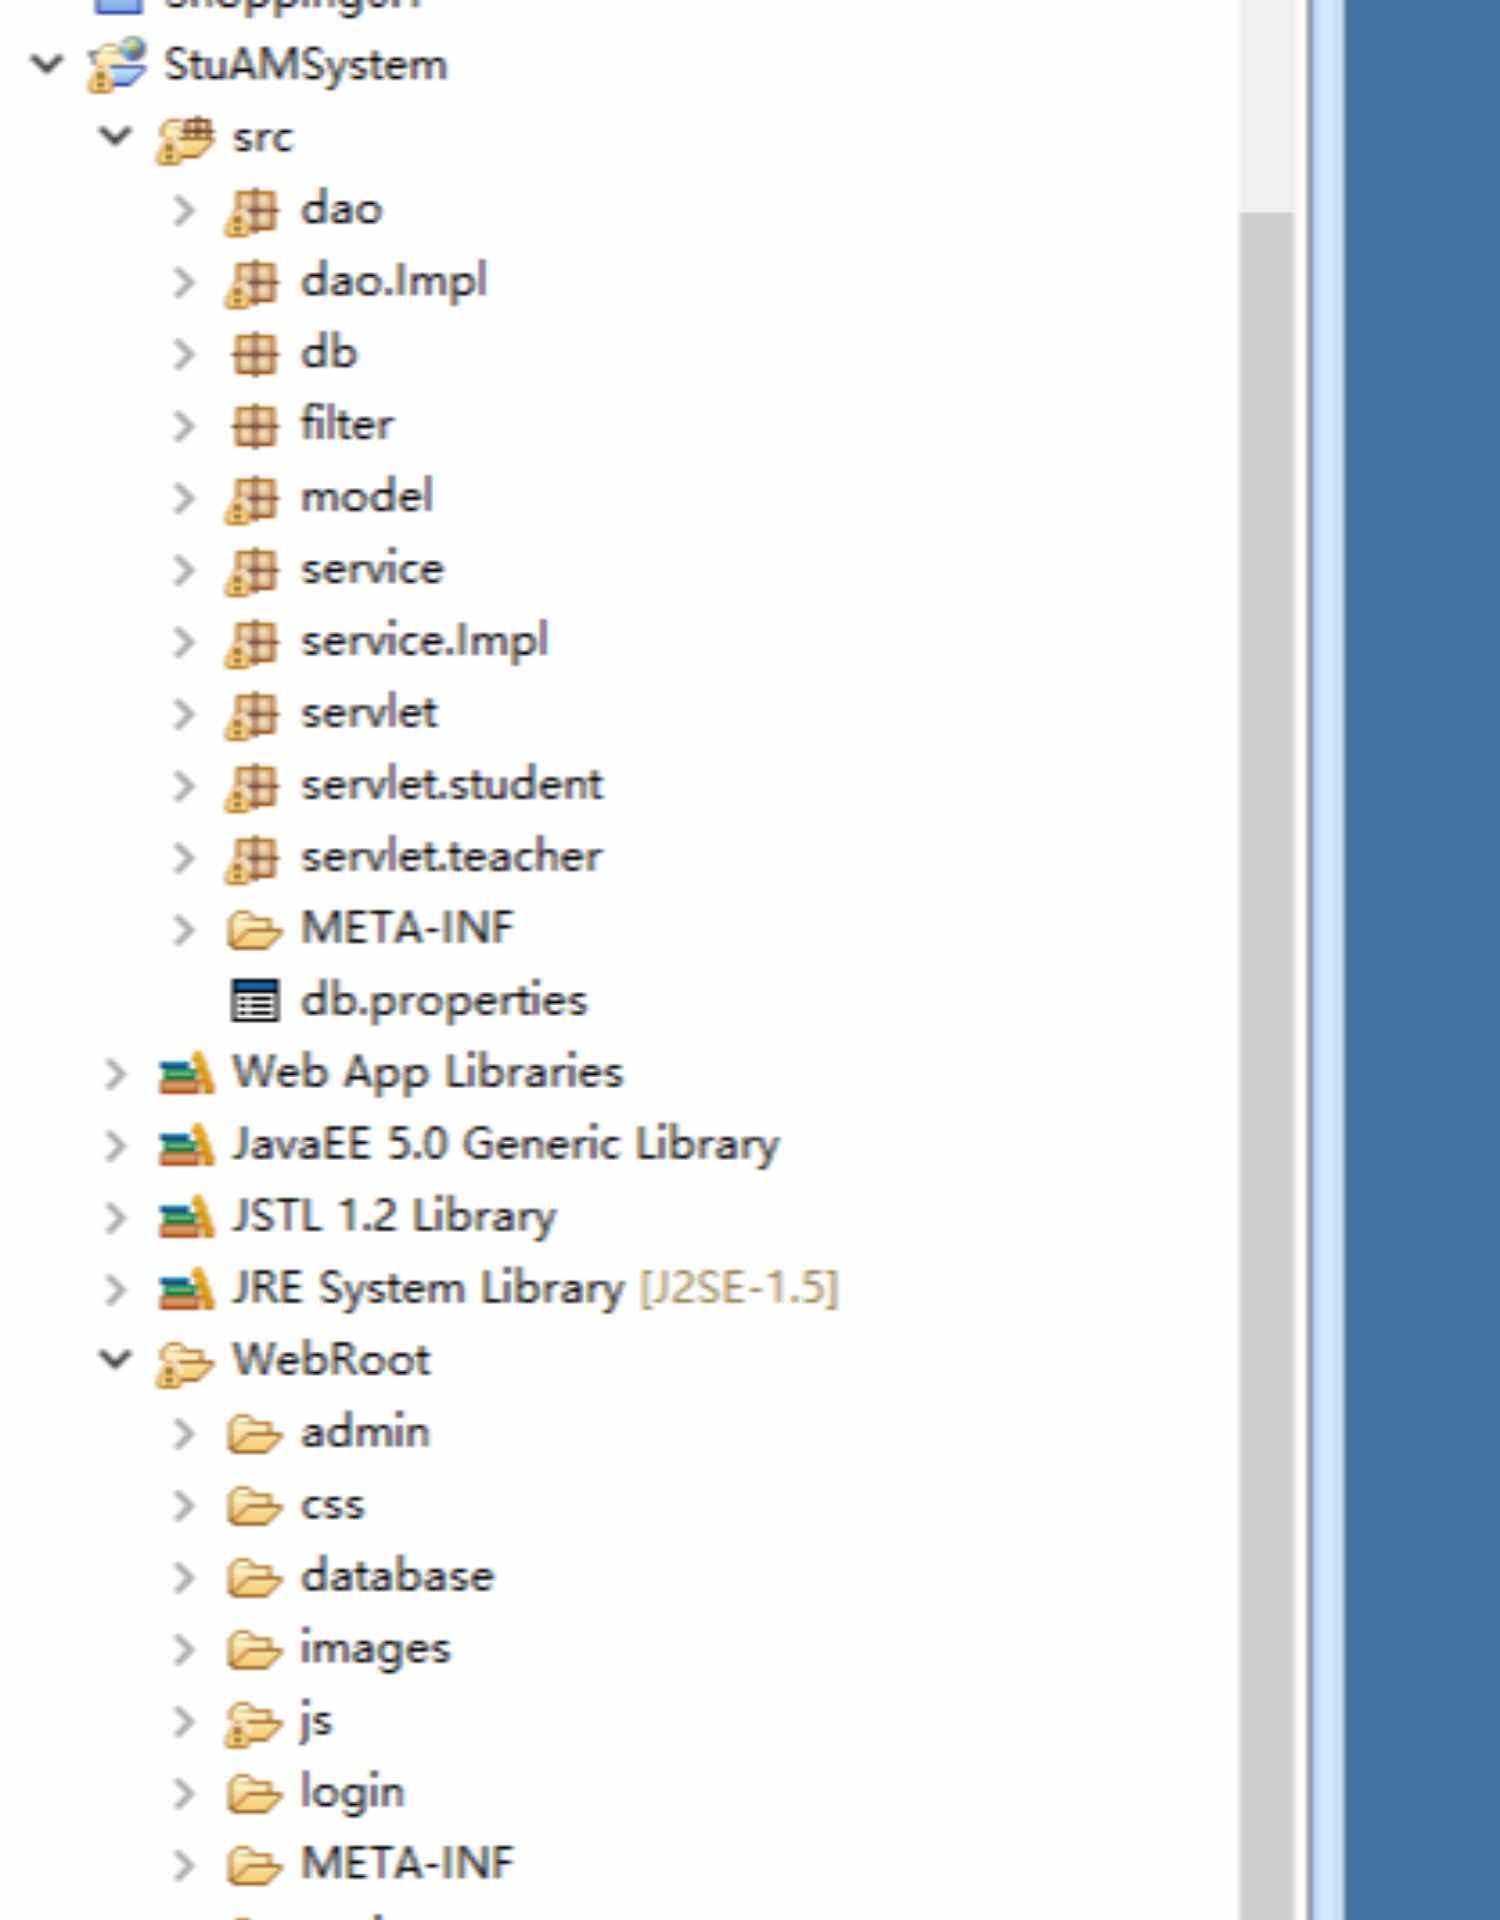Click the filter package icon
The height and width of the screenshot is (1920, 1500).
click(253, 426)
